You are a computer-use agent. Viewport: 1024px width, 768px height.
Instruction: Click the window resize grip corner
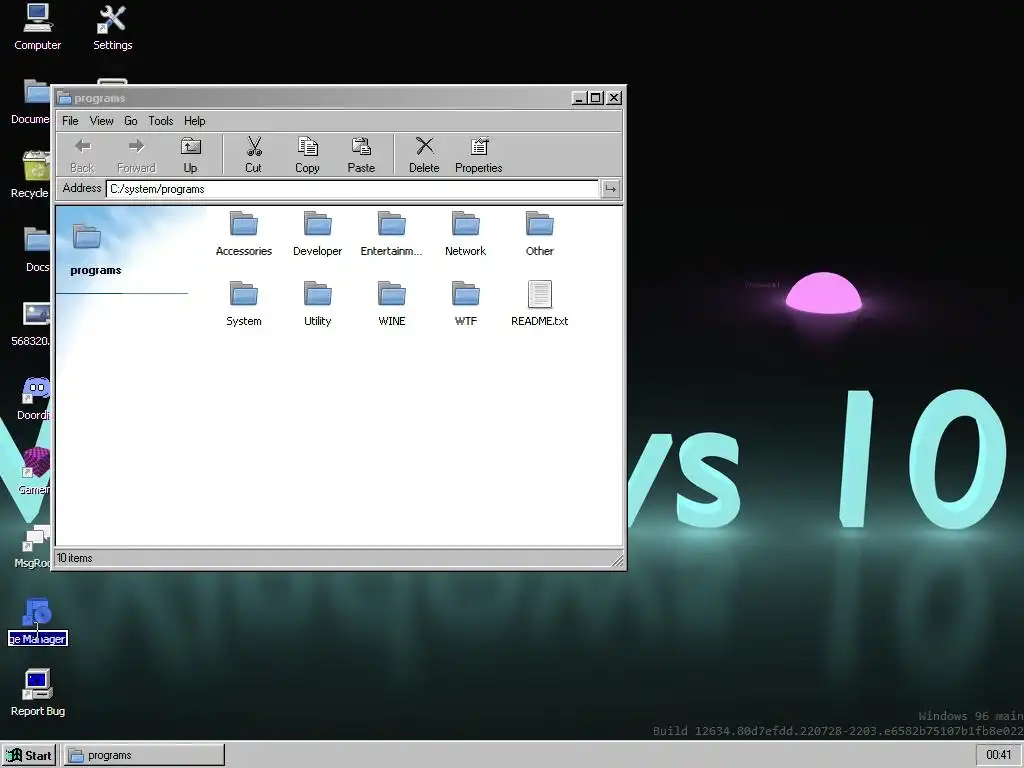point(616,559)
